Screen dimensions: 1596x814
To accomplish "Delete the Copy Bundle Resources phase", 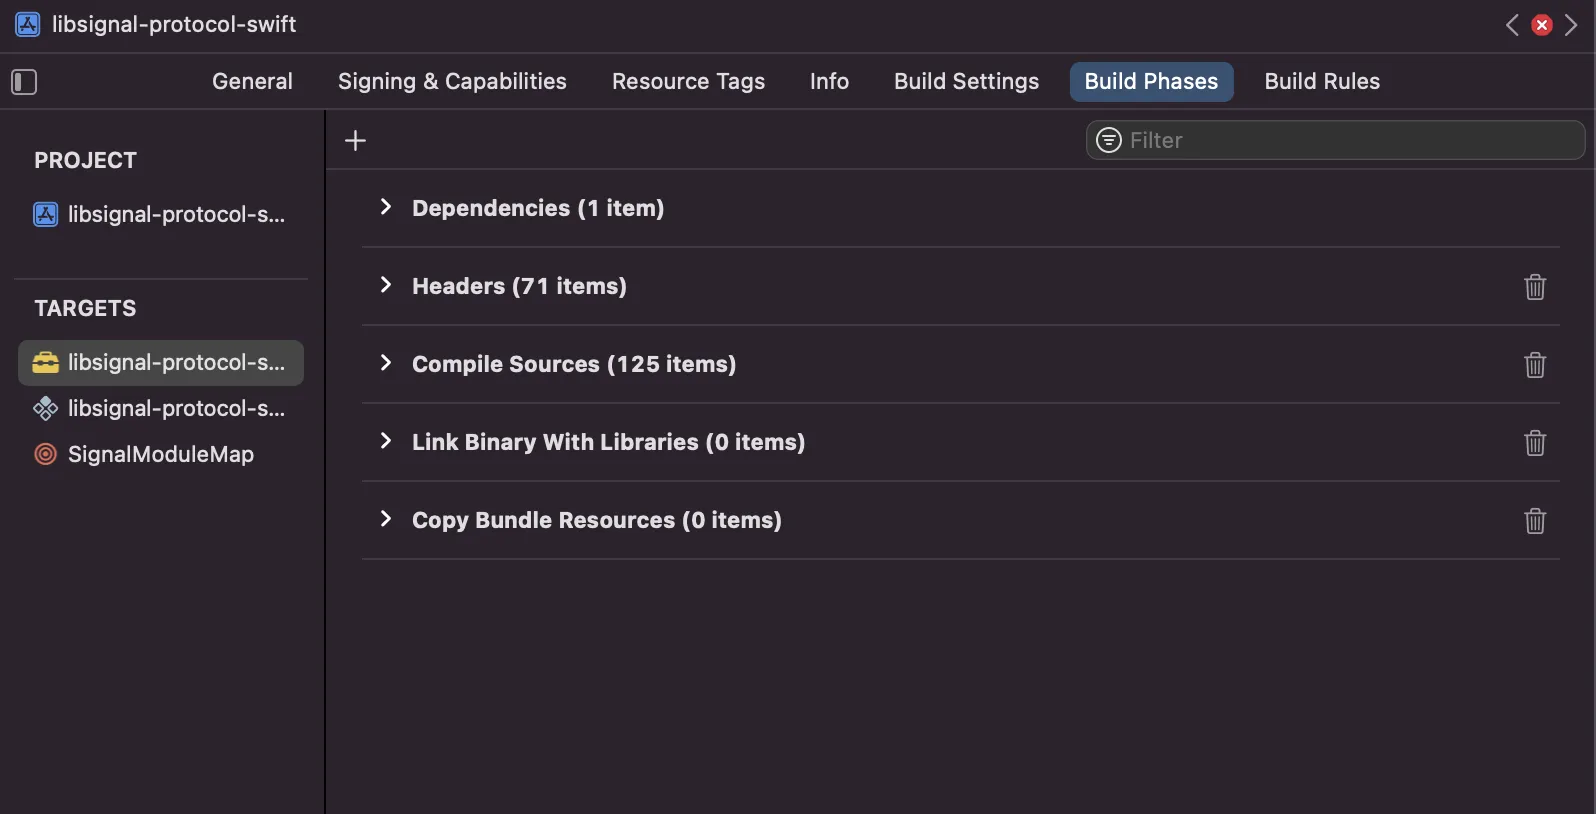I will point(1534,521).
